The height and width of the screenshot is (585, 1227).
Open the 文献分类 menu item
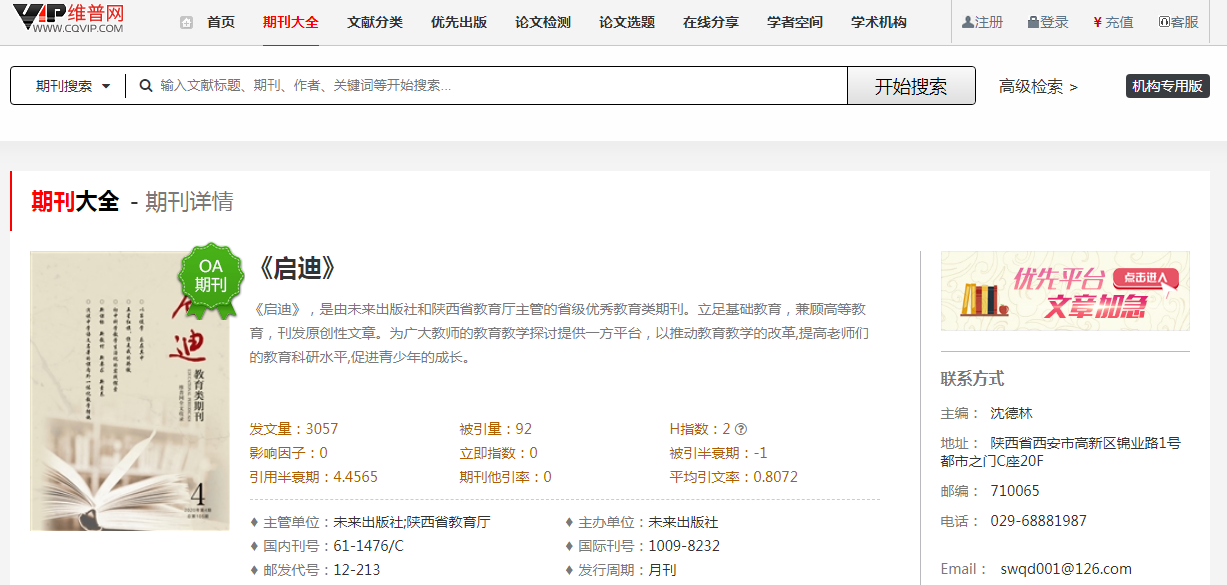pyautogui.click(x=374, y=22)
